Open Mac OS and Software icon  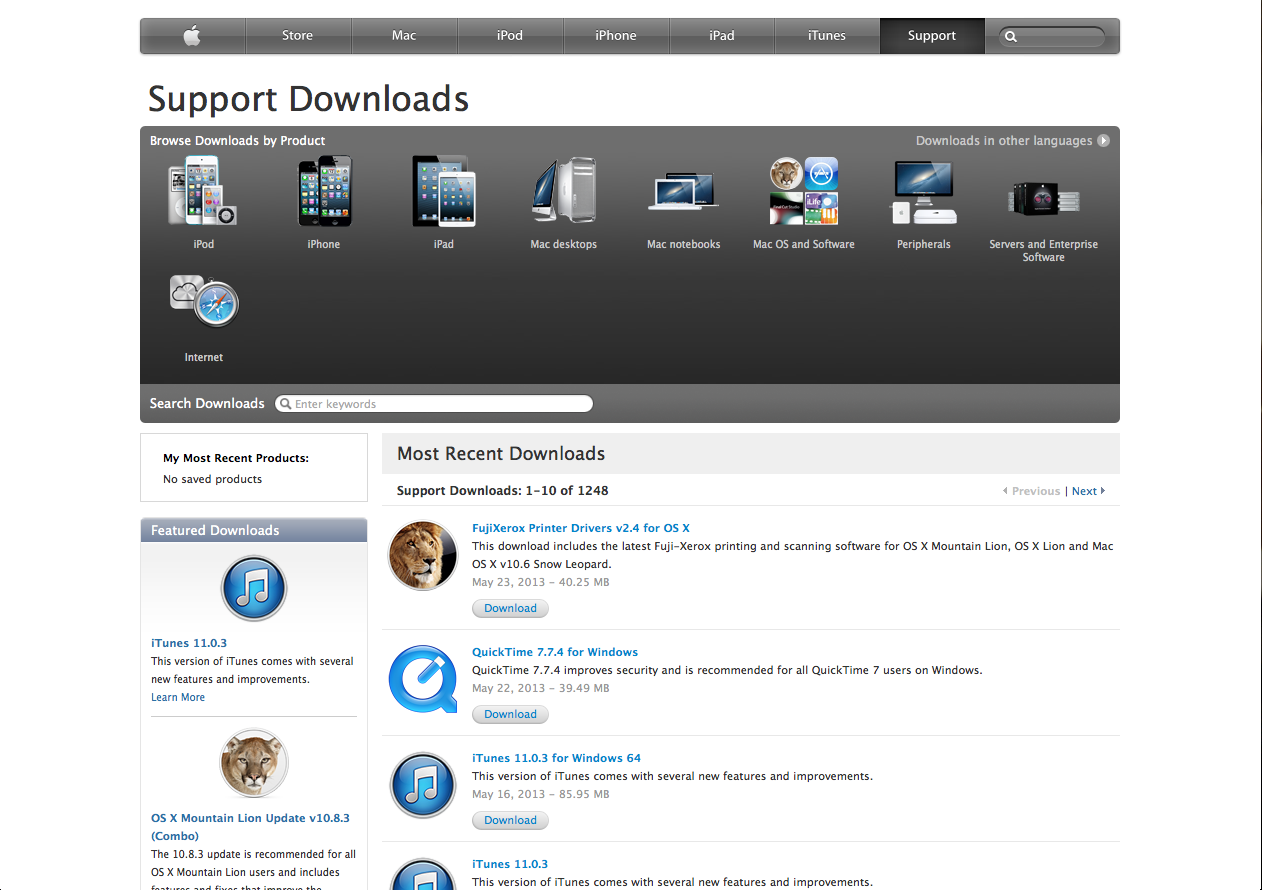(x=804, y=190)
